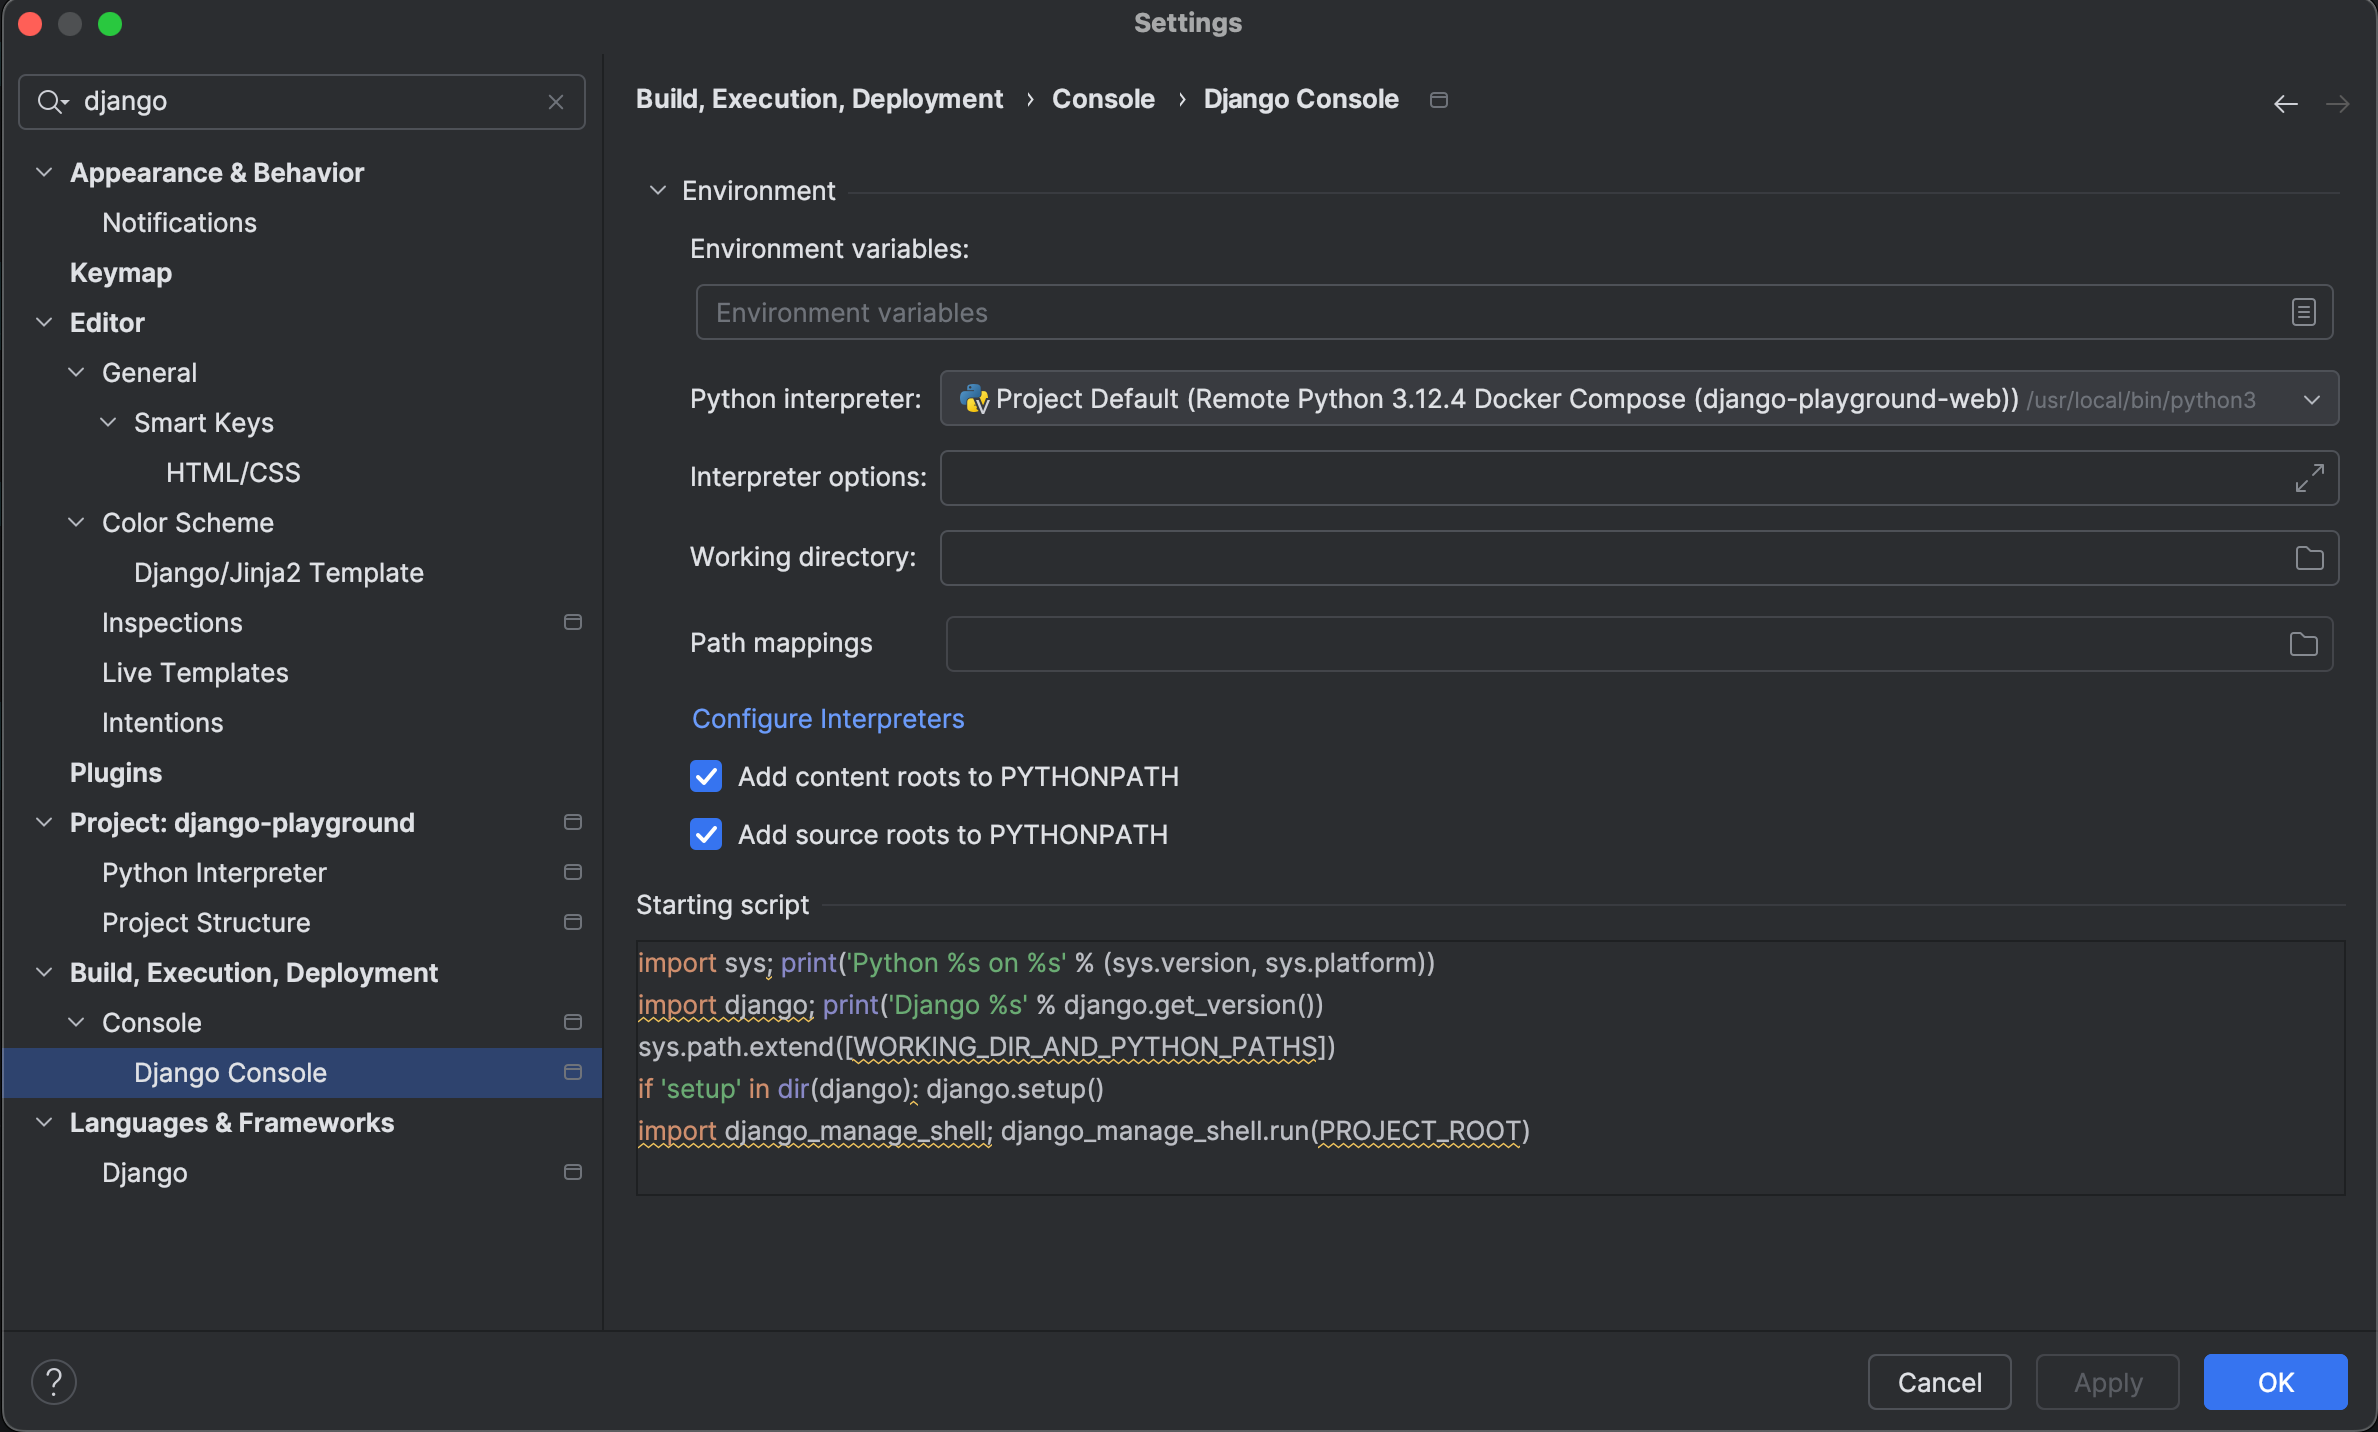Expand the Interpreter options field icon
2378x1432 pixels.
pos(2309,478)
